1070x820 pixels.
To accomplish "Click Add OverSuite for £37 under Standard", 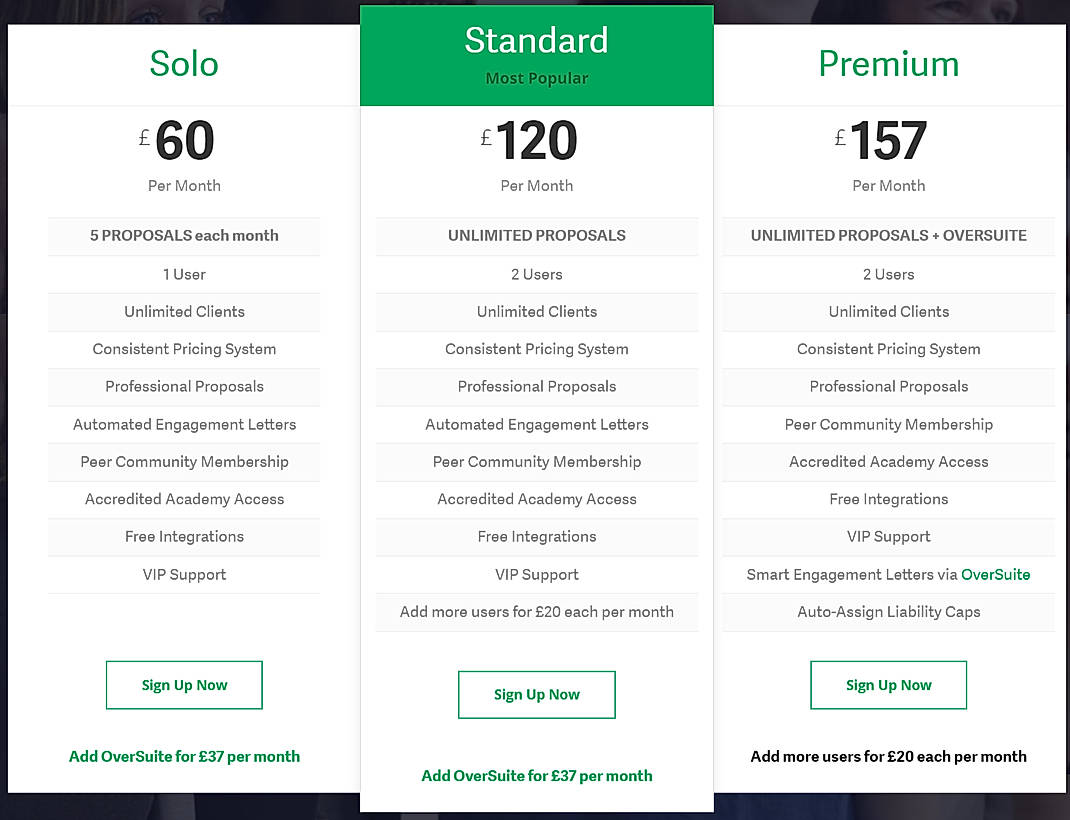I will (x=536, y=775).
